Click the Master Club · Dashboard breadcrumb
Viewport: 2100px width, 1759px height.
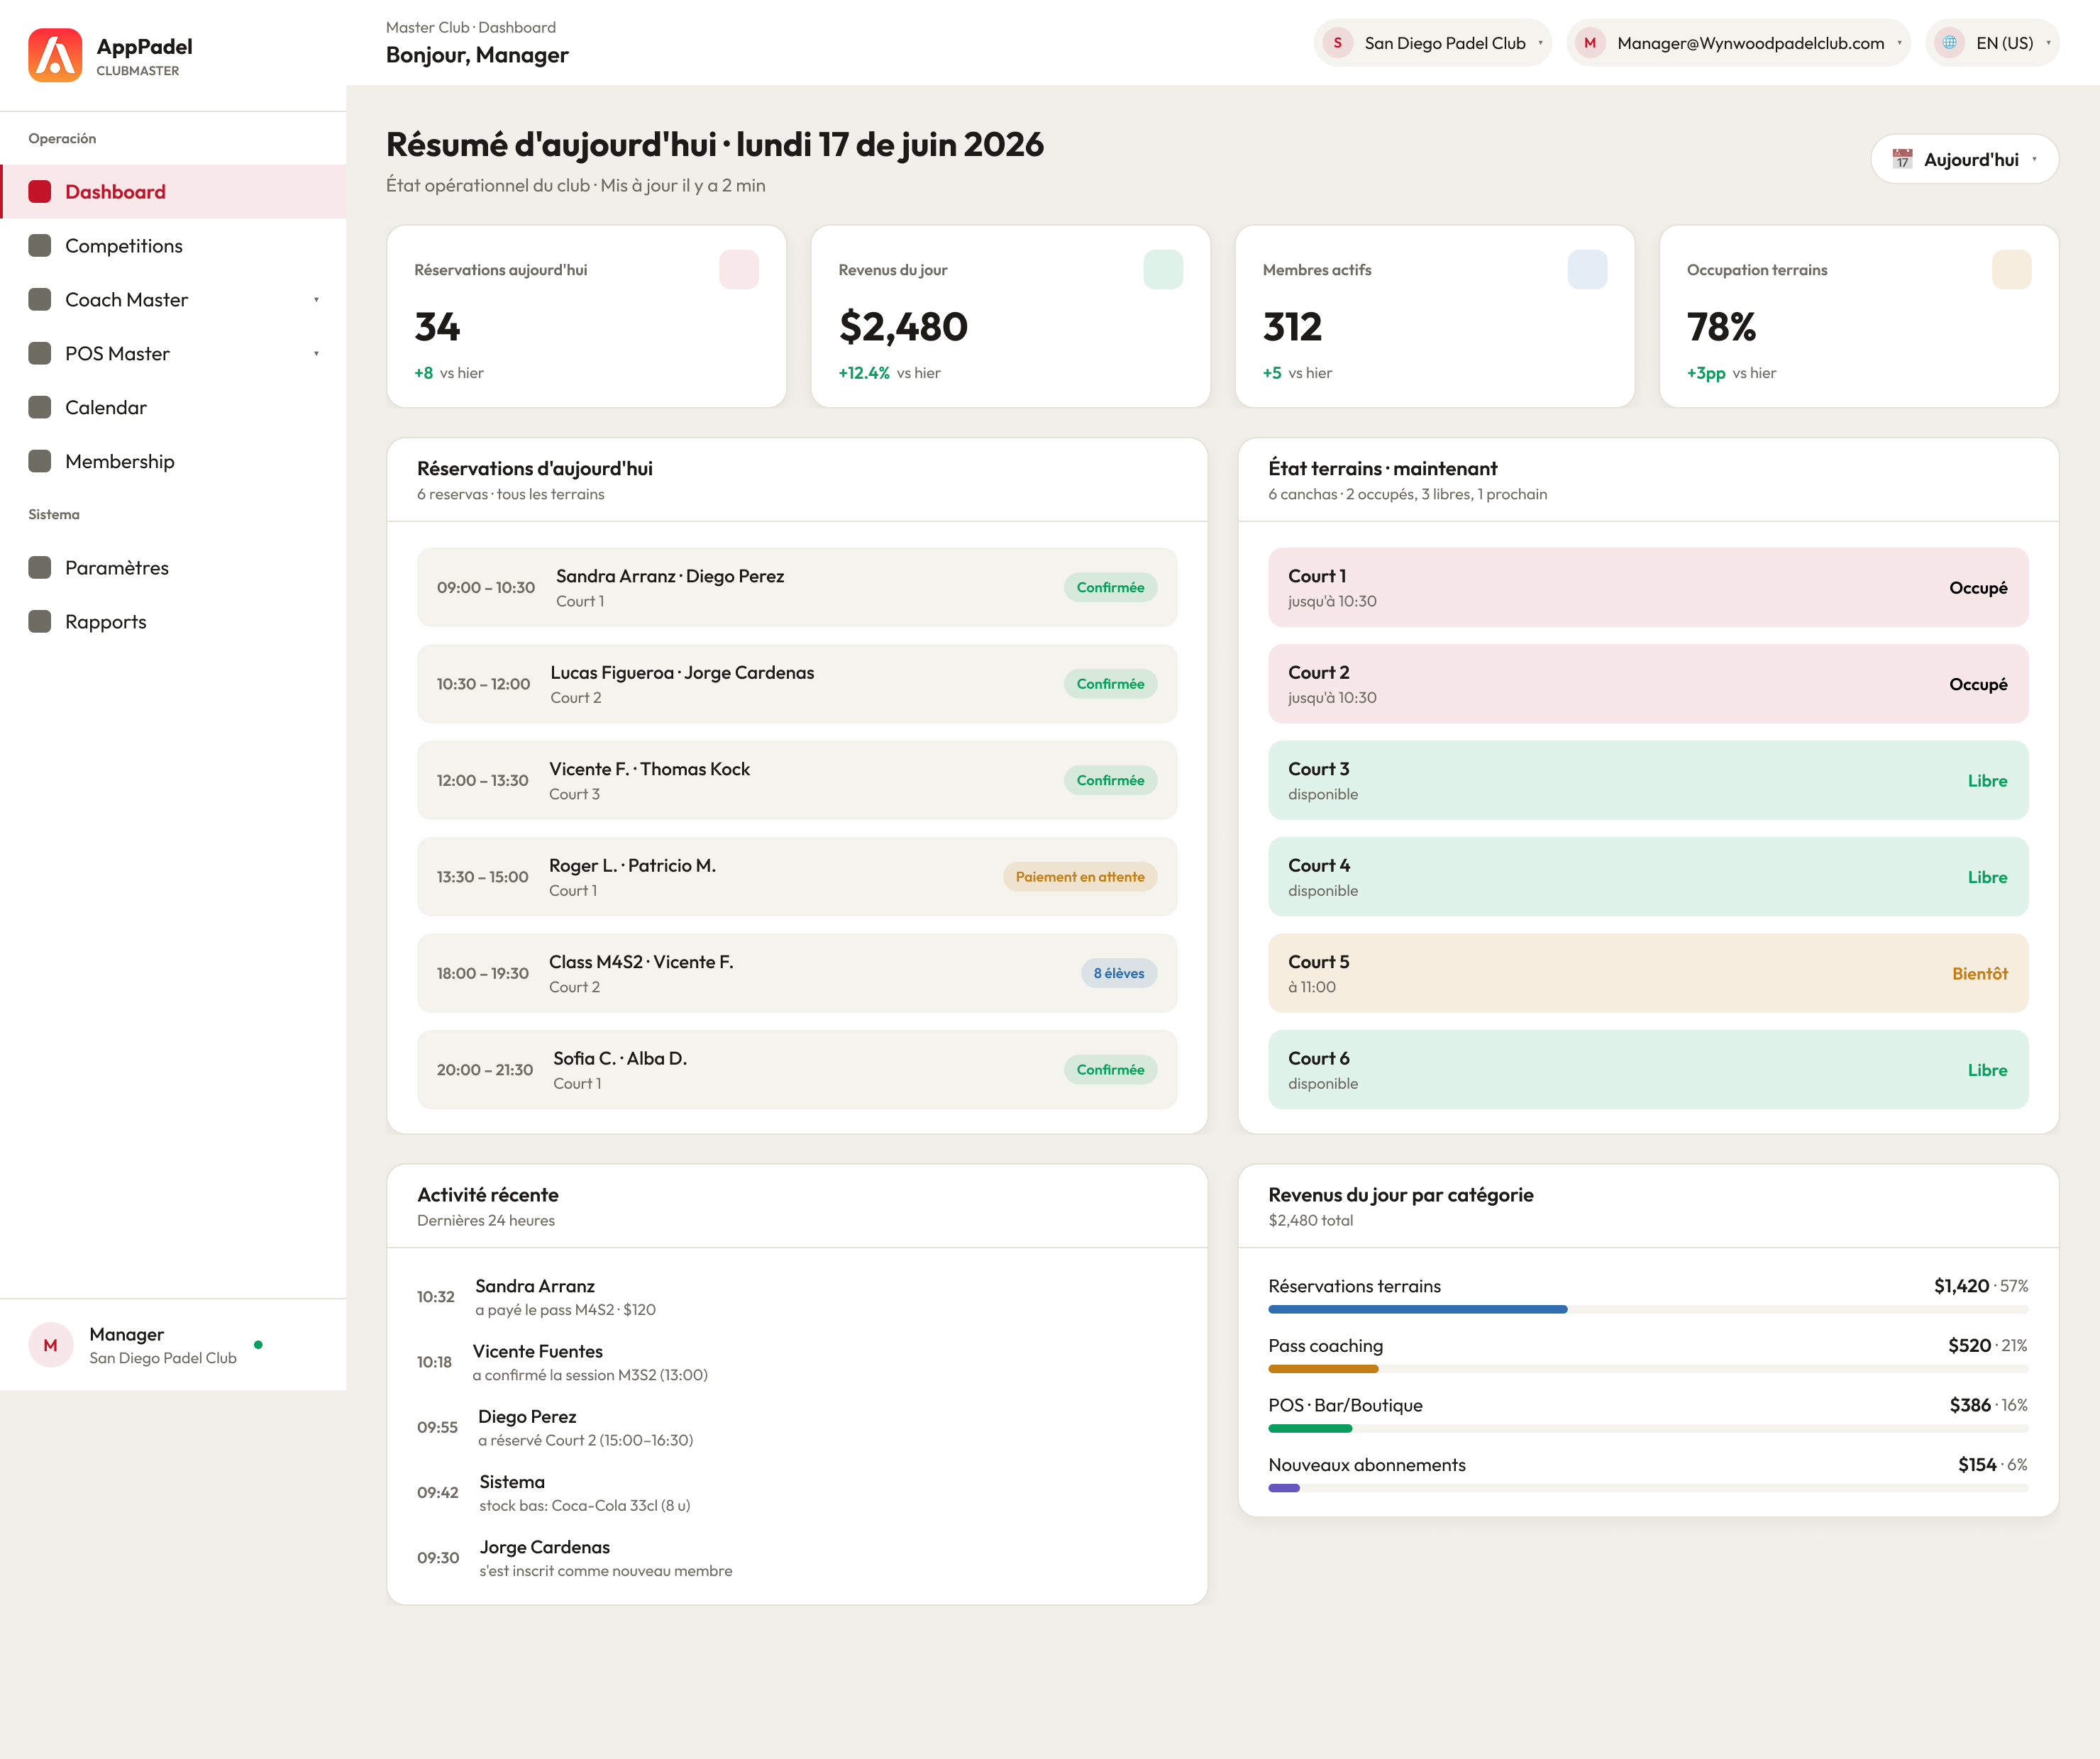point(471,27)
